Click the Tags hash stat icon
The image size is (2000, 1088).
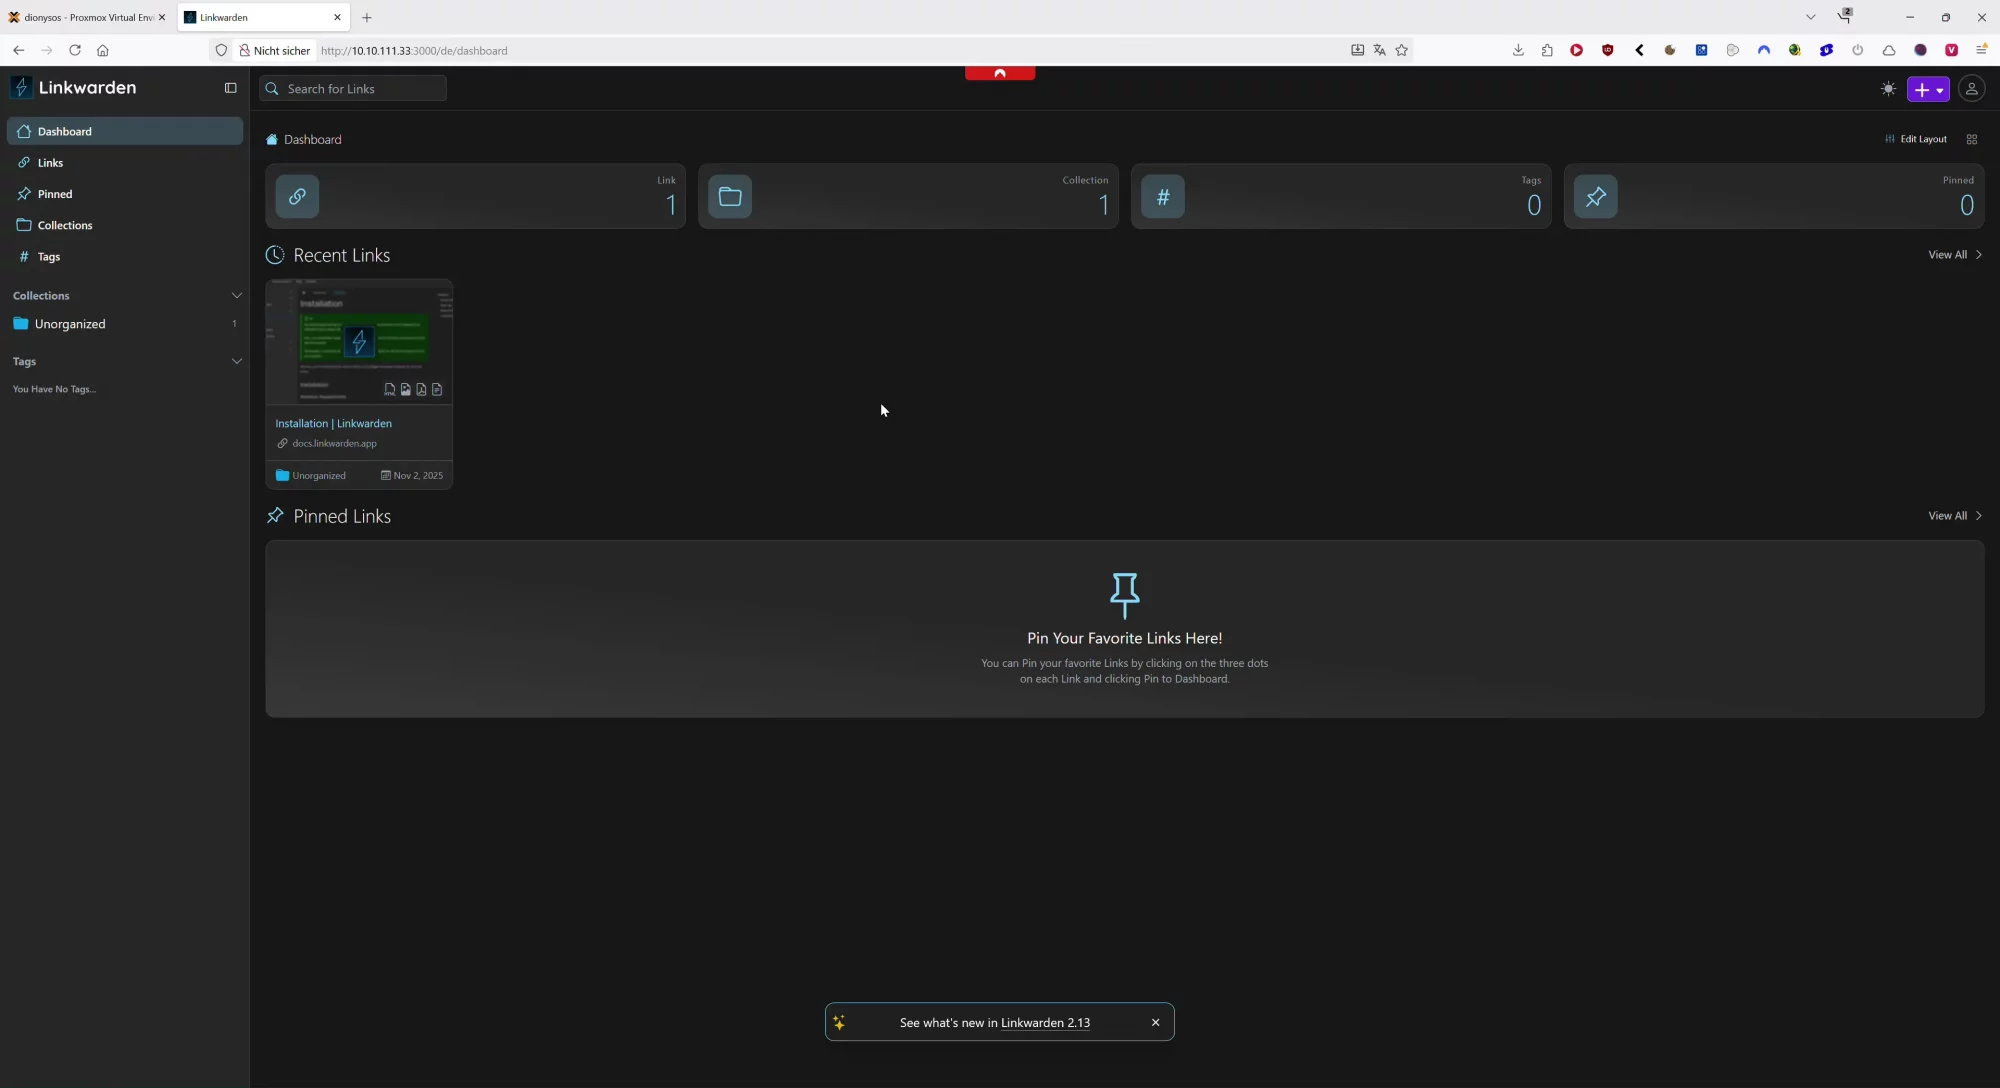(x=1163, y=196)
